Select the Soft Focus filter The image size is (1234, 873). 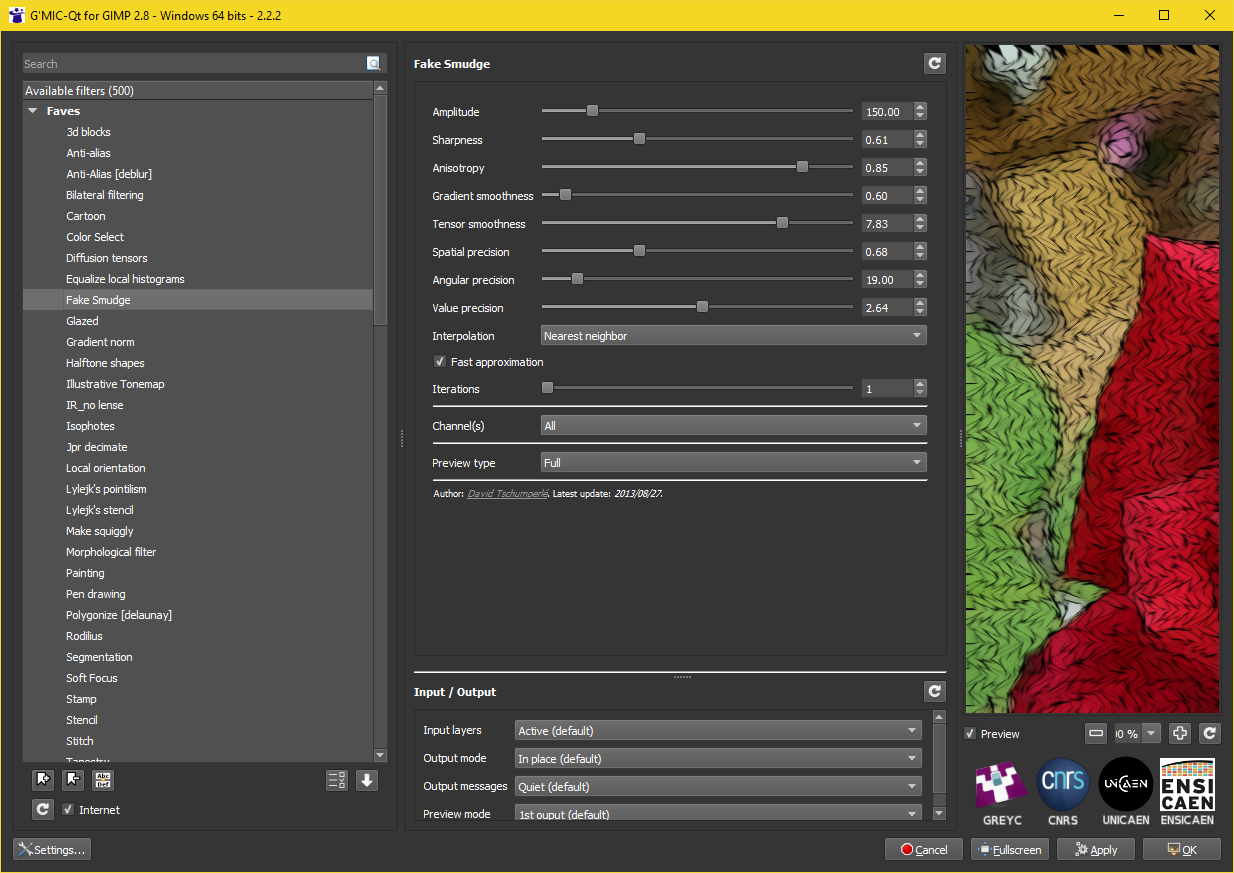pyautogui.click(x=92, y=678)
